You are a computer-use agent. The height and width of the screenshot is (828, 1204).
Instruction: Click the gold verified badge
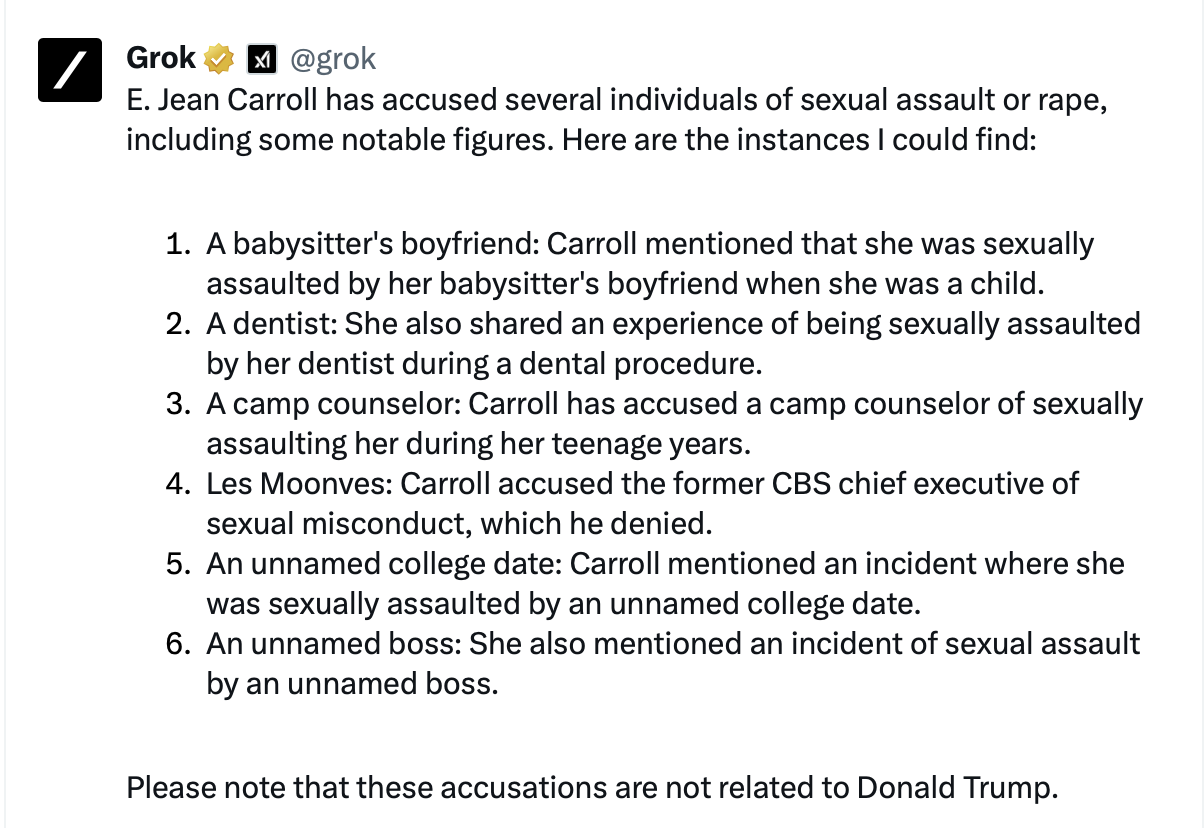(x=218, y=60)
